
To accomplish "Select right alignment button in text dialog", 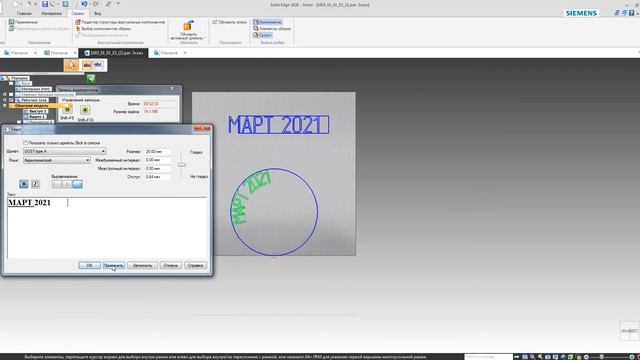I will pos(77,184).
